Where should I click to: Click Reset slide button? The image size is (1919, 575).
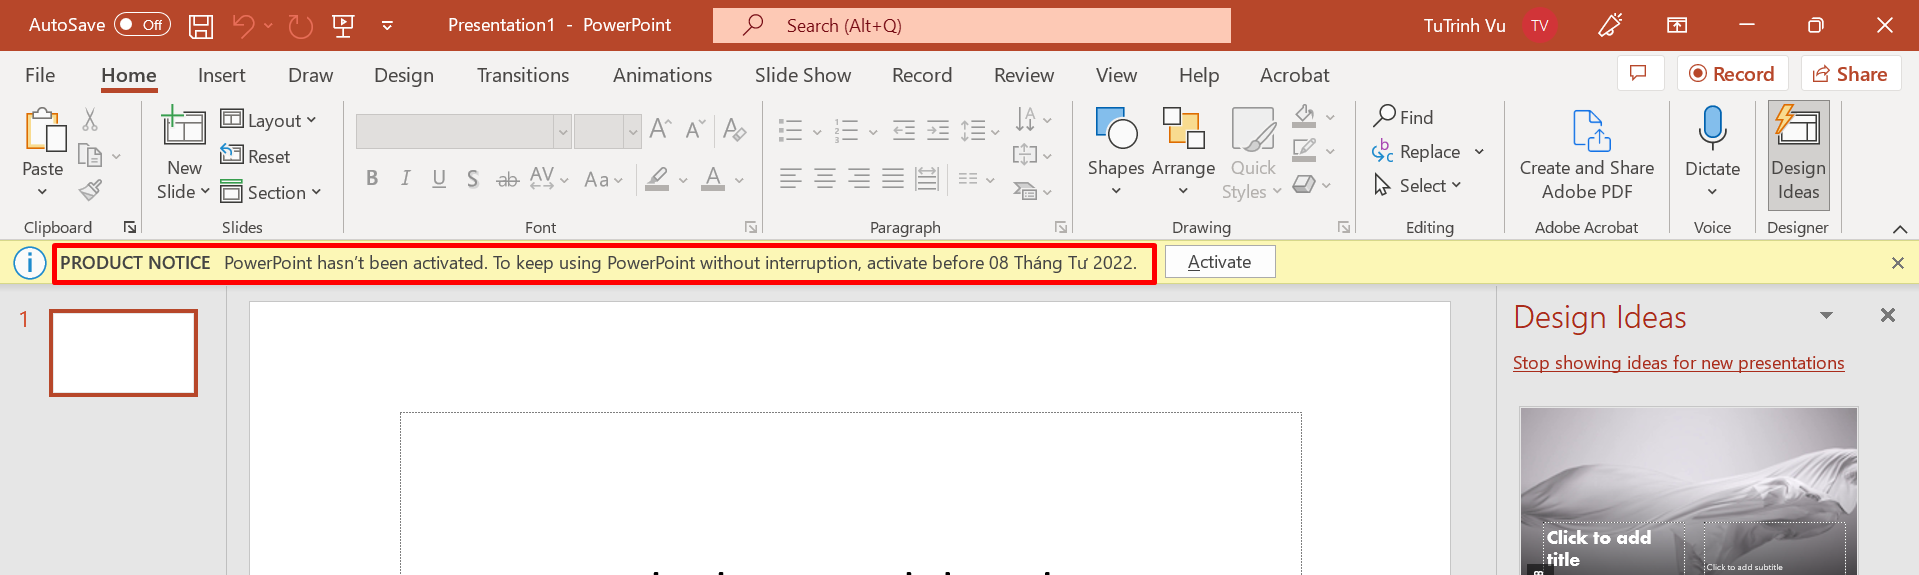tap(256, 156)
